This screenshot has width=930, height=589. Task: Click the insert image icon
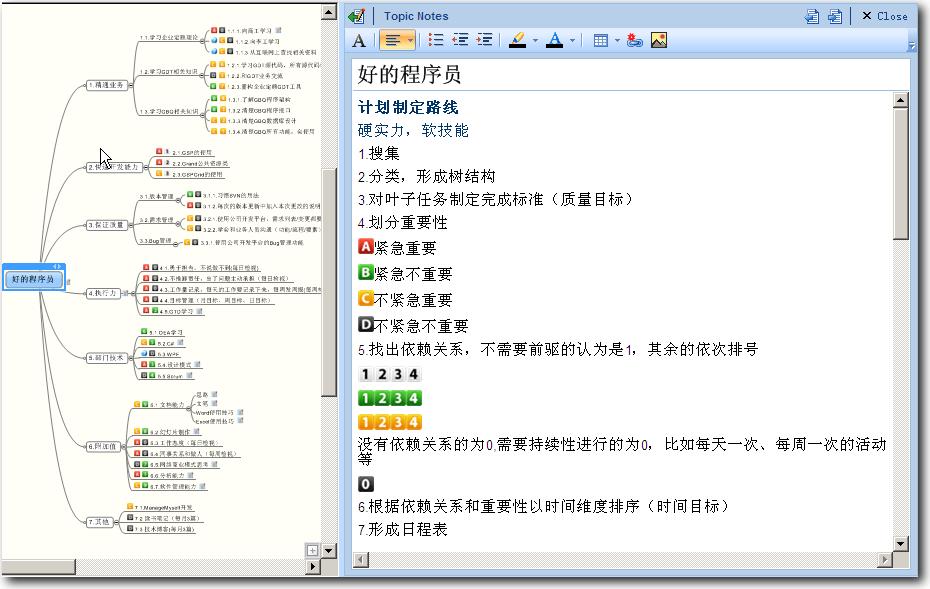659,40
